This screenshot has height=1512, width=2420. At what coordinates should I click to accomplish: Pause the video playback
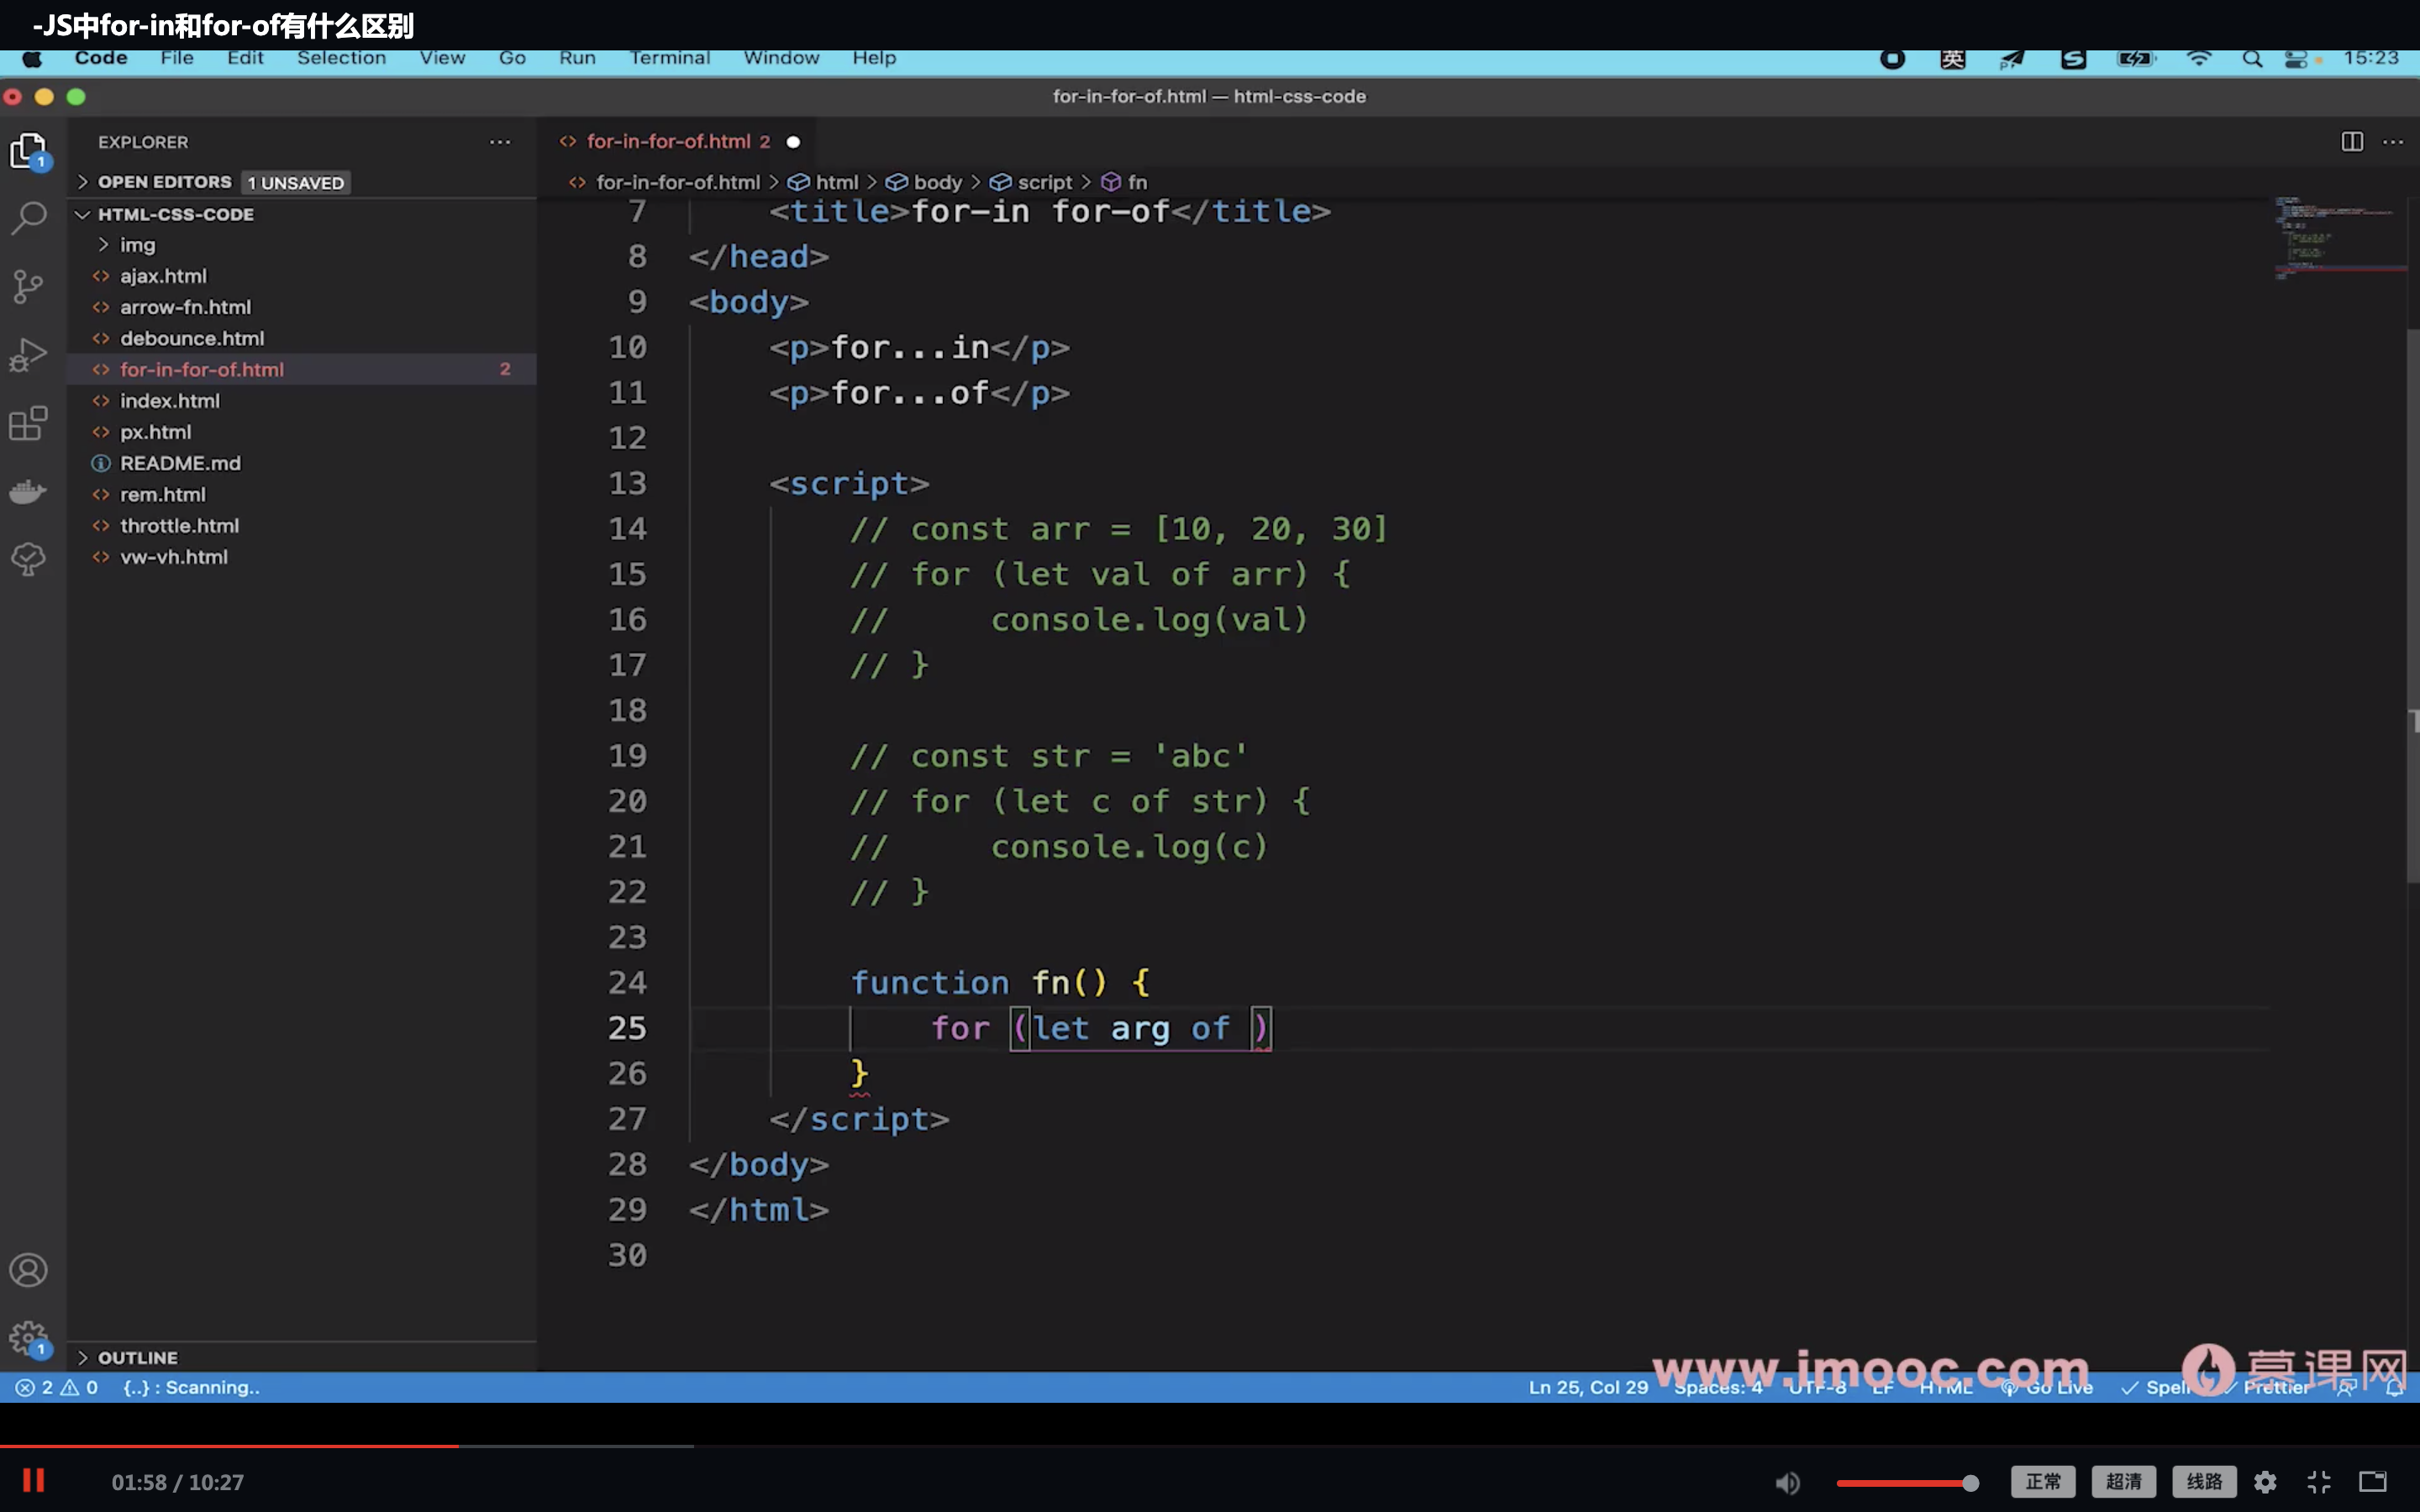click(34, 1481)
